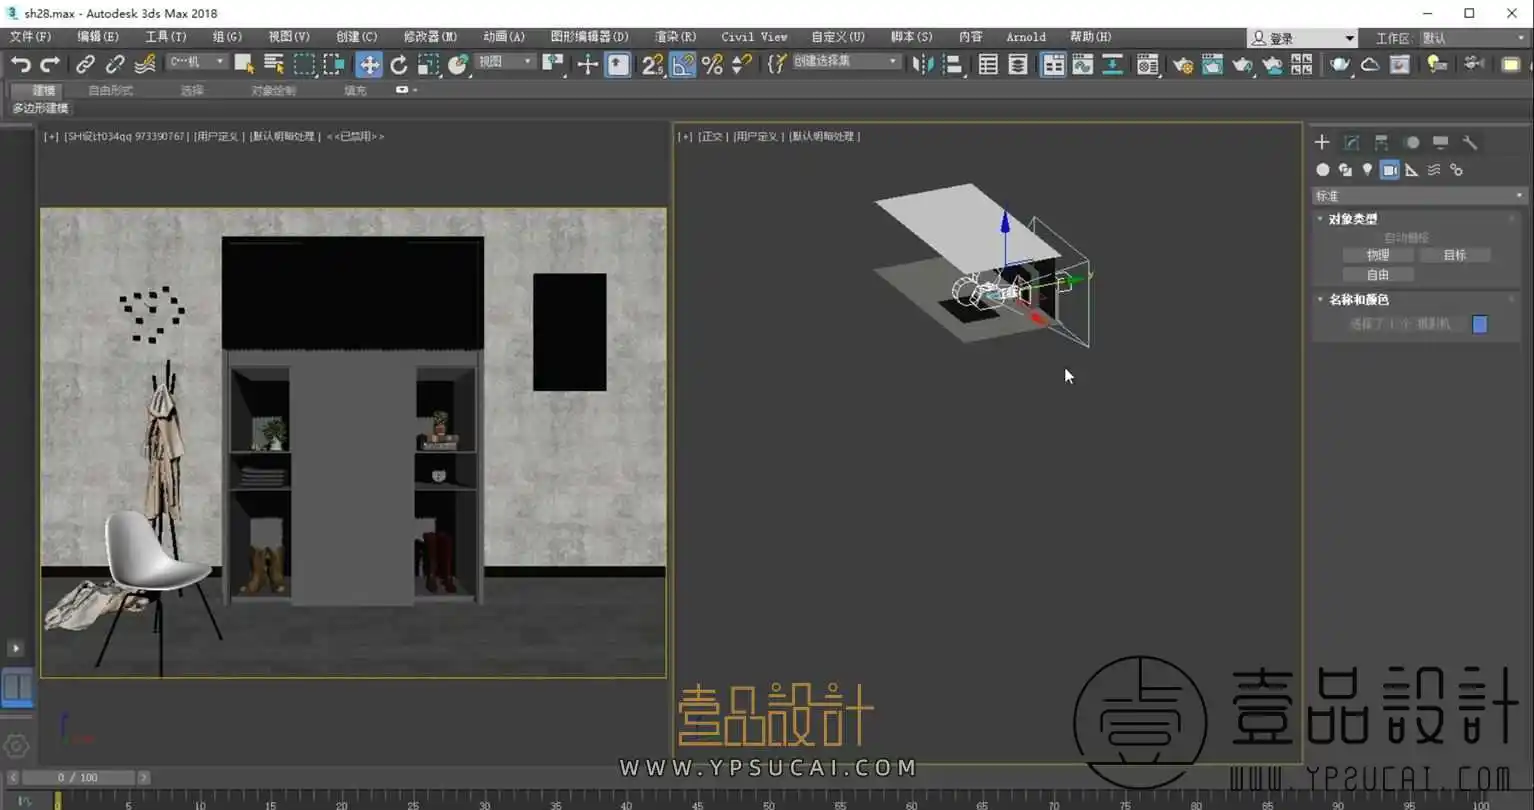Click the Select and Place tool
Viewport: 1534px width, 810px height.
[x=458, y=64]
